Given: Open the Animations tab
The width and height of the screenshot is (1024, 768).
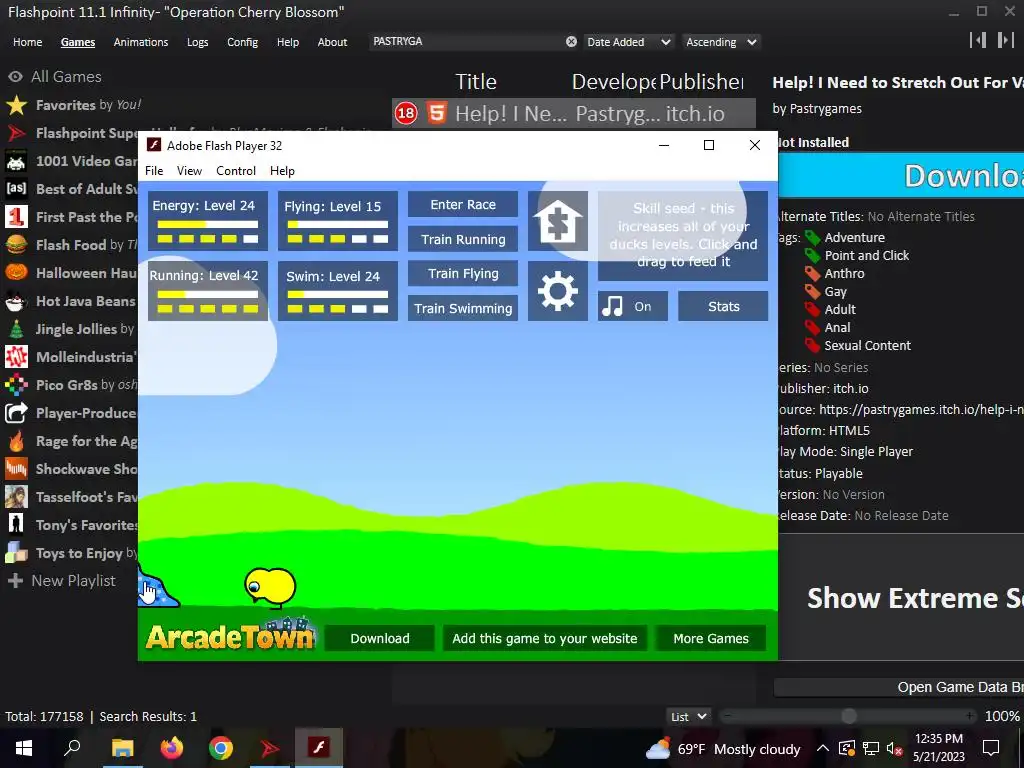Looking at the screenshot, I should (141, 42).
